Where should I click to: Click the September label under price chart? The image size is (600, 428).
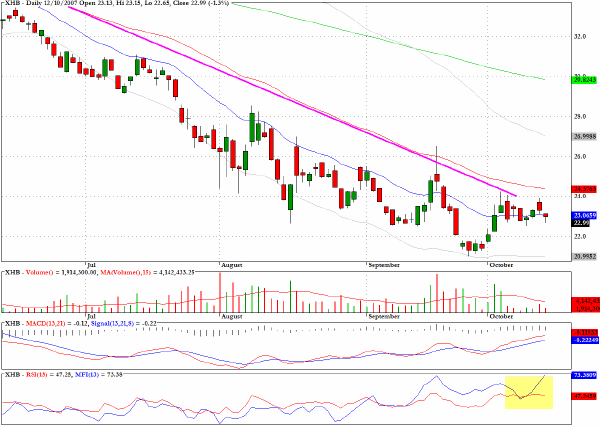384,265
